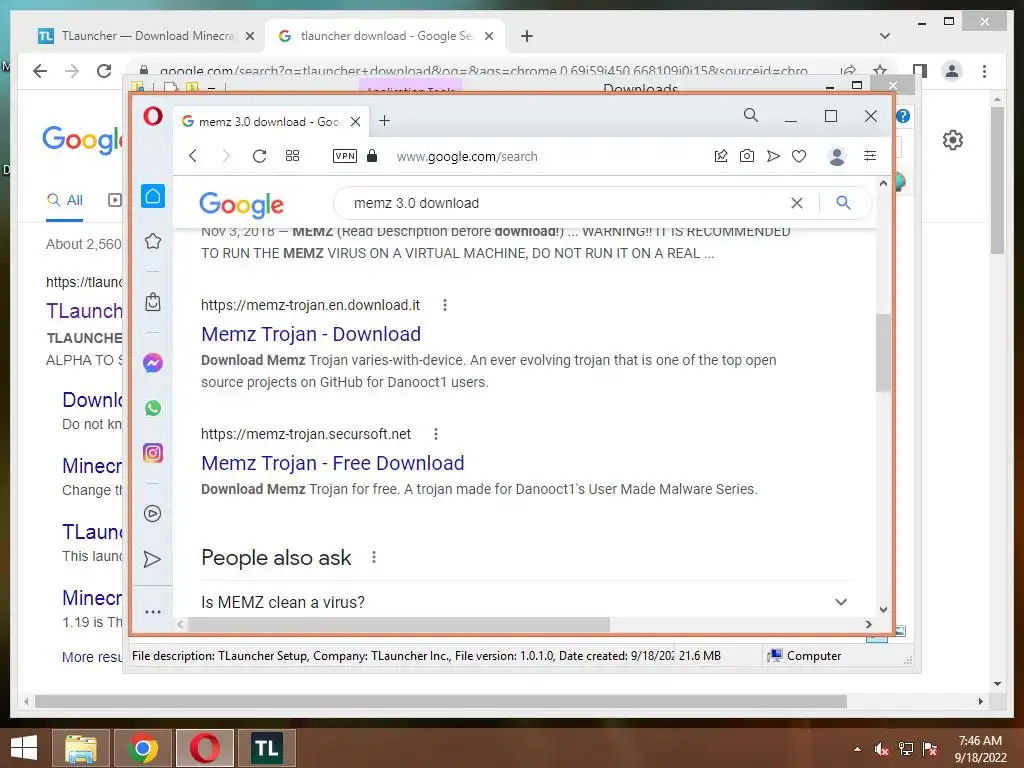1024x768 pixels.
Task: Open Chrome from taskbar
Action: pos(143,748)
